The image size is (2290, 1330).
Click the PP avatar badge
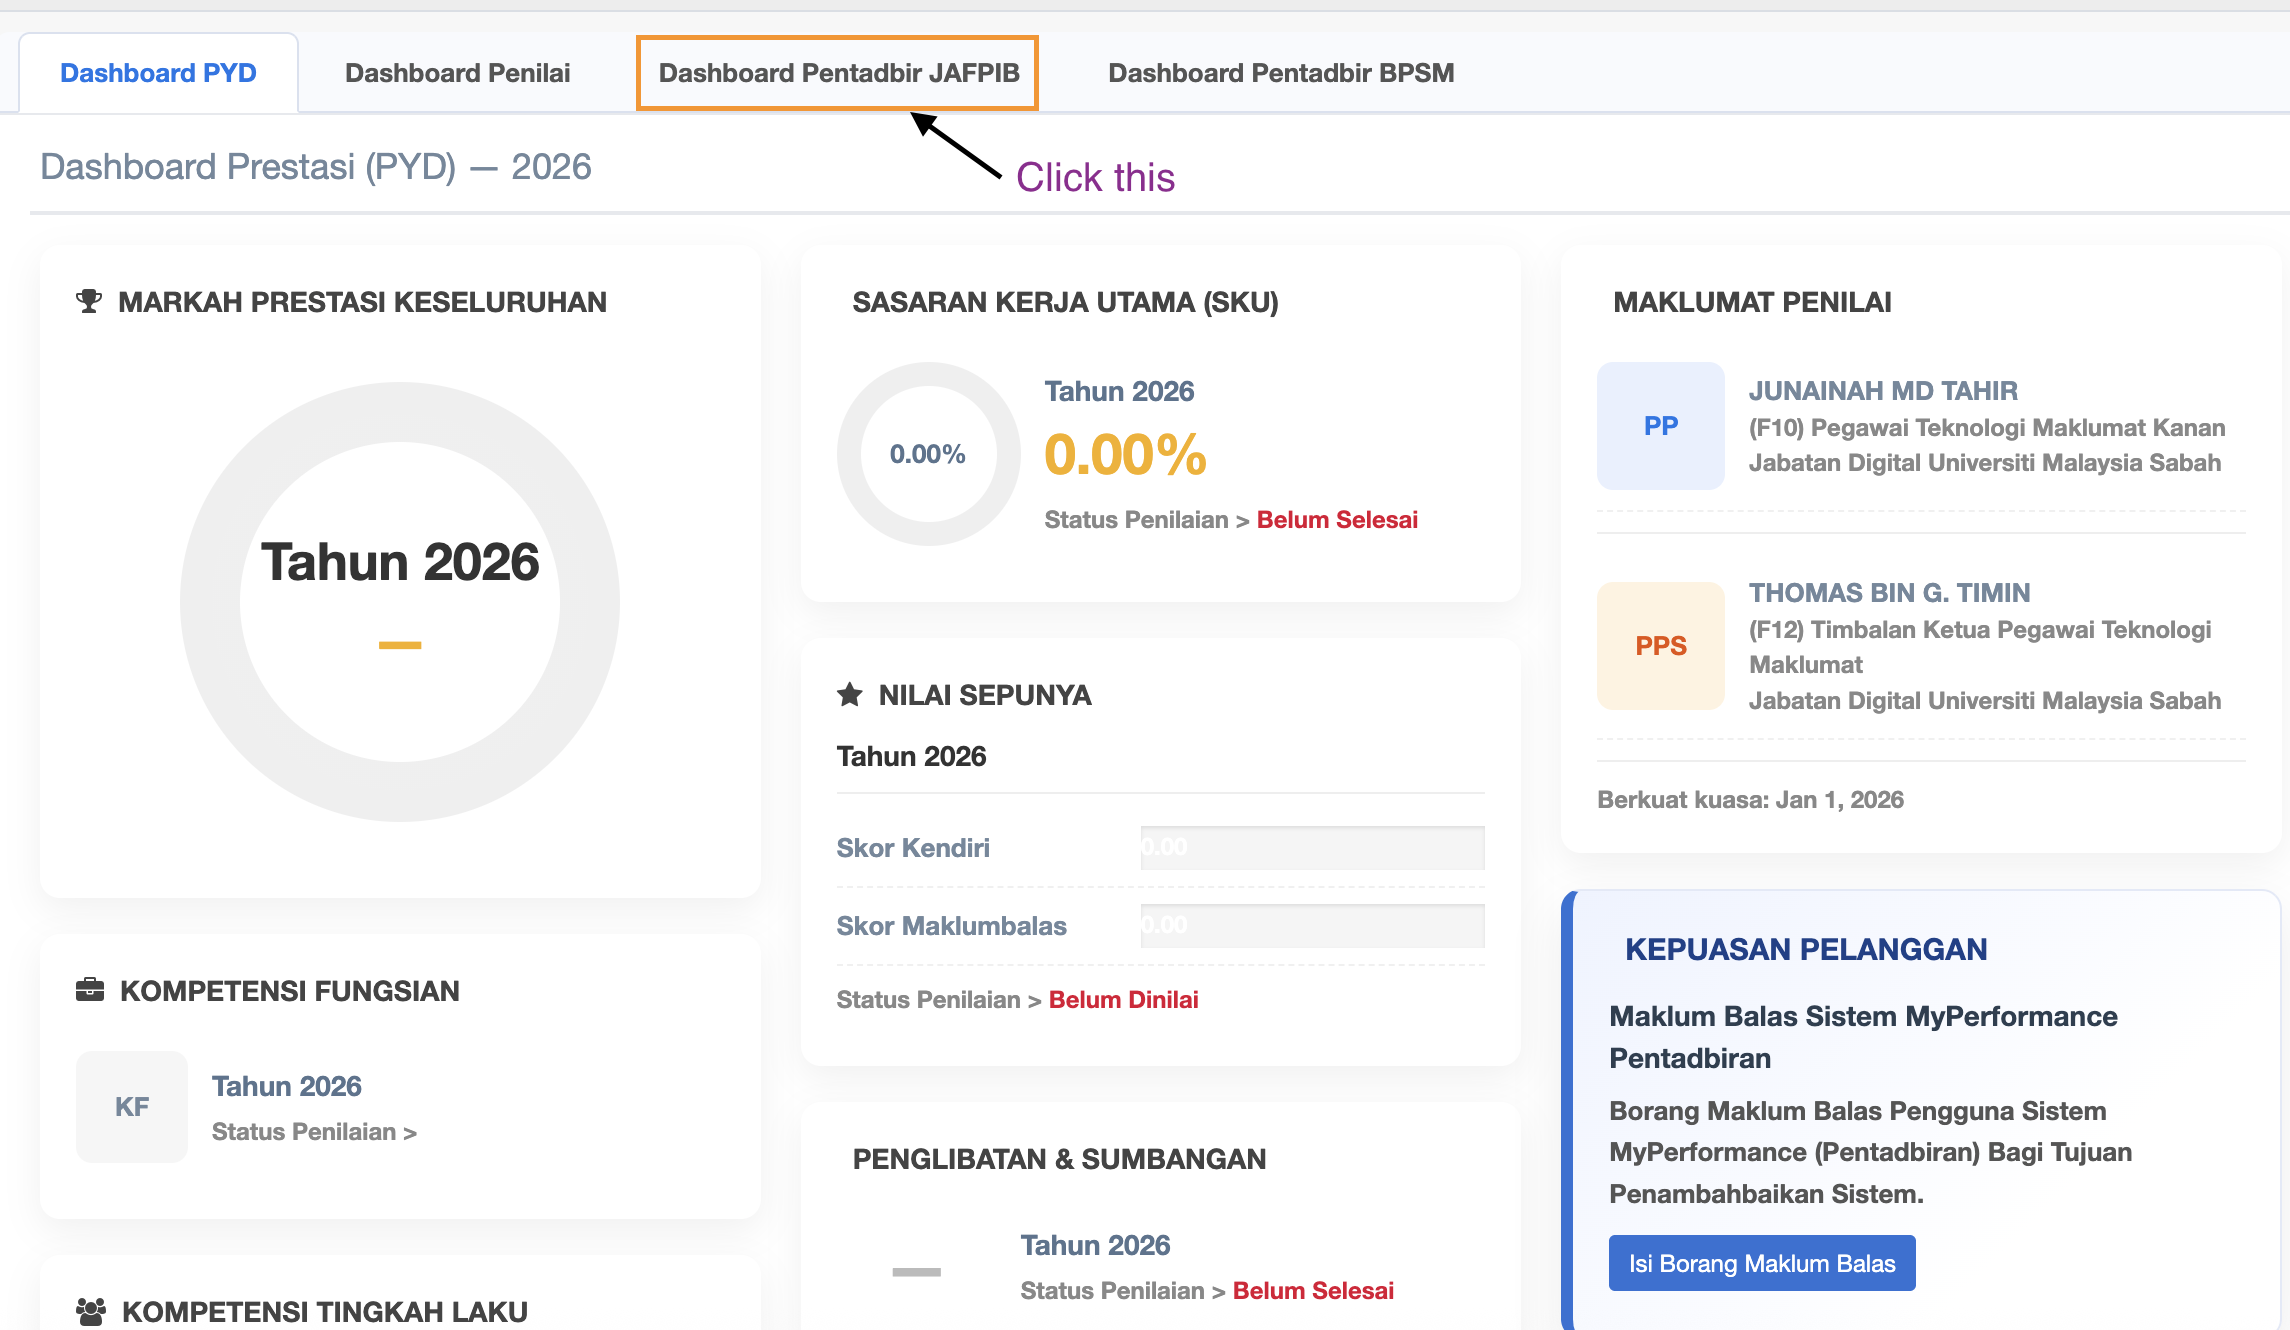[1660, 426]
